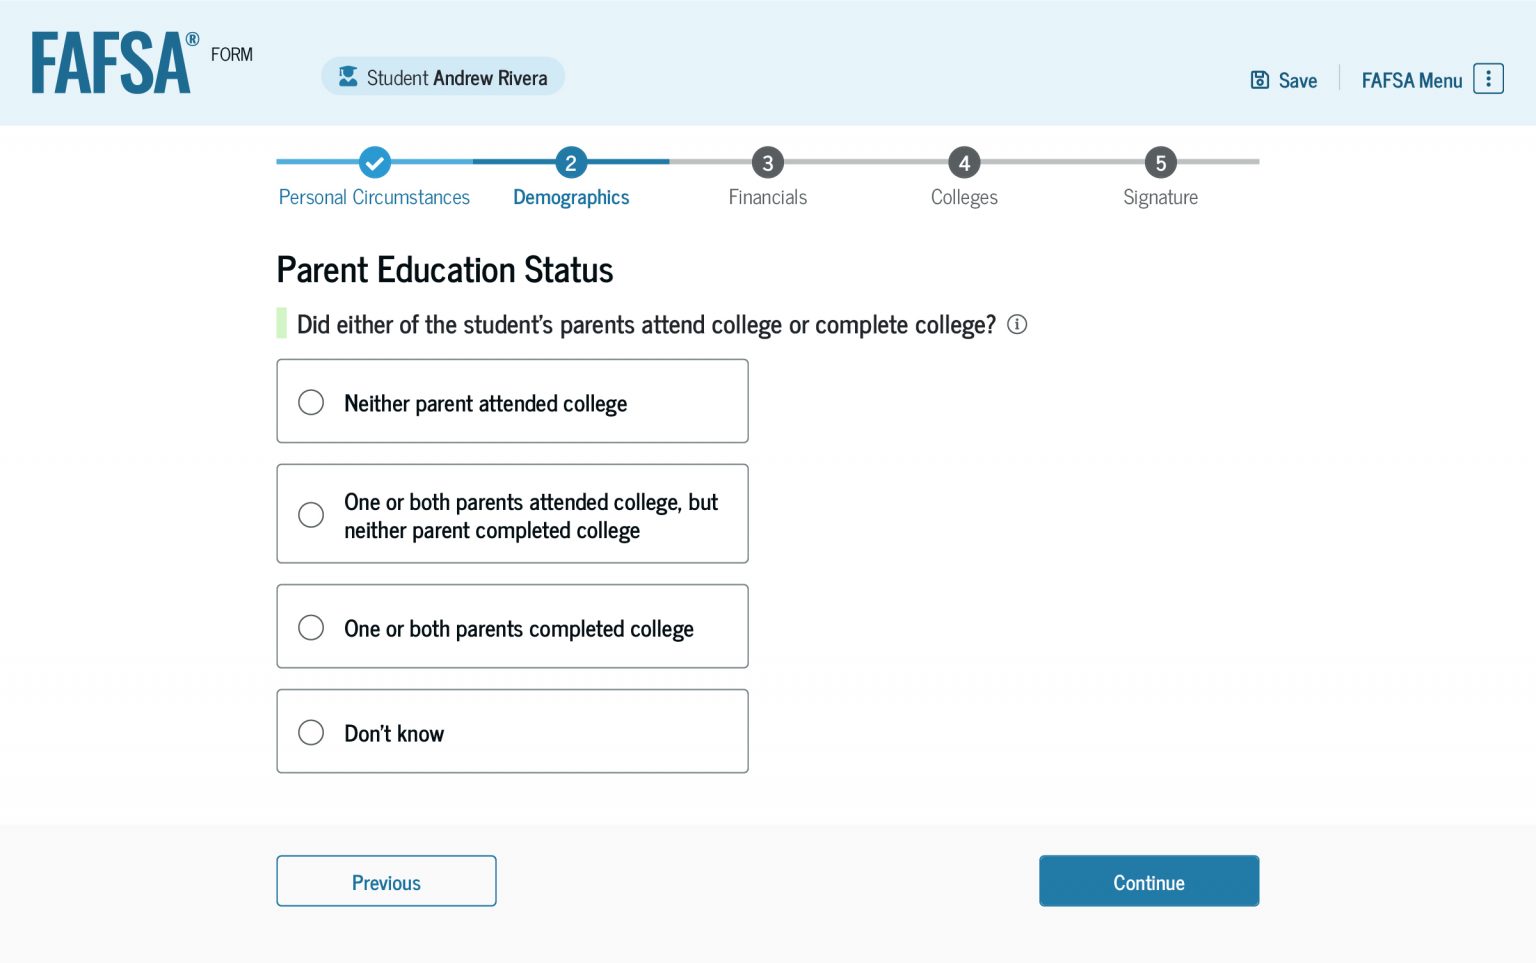
Task: Click the step 3 circle for Financials
Action: pyautogui.click(x=767, y=162)
